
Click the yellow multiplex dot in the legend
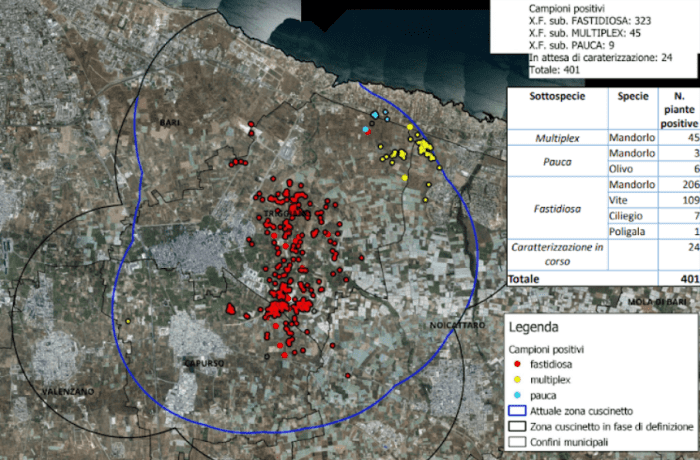(517, 380)
